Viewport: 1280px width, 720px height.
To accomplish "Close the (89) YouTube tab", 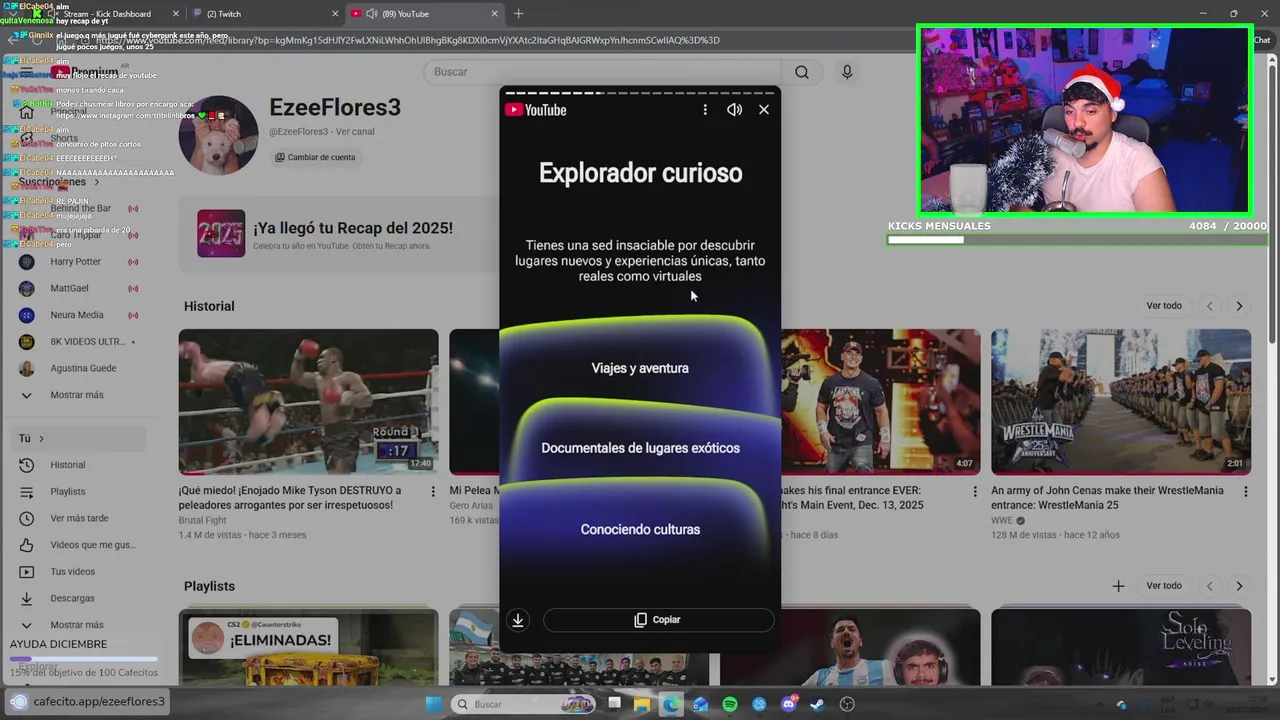I will point(494,14).
